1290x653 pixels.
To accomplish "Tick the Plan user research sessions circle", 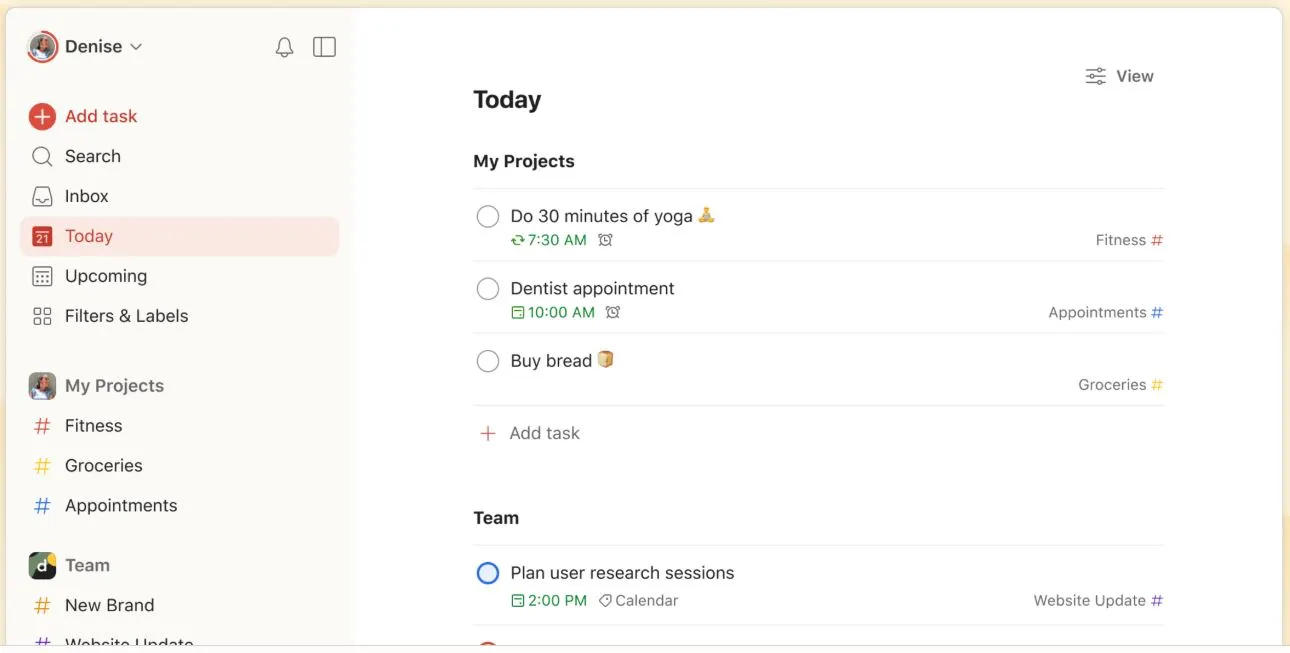I will [x=488, y=573].
